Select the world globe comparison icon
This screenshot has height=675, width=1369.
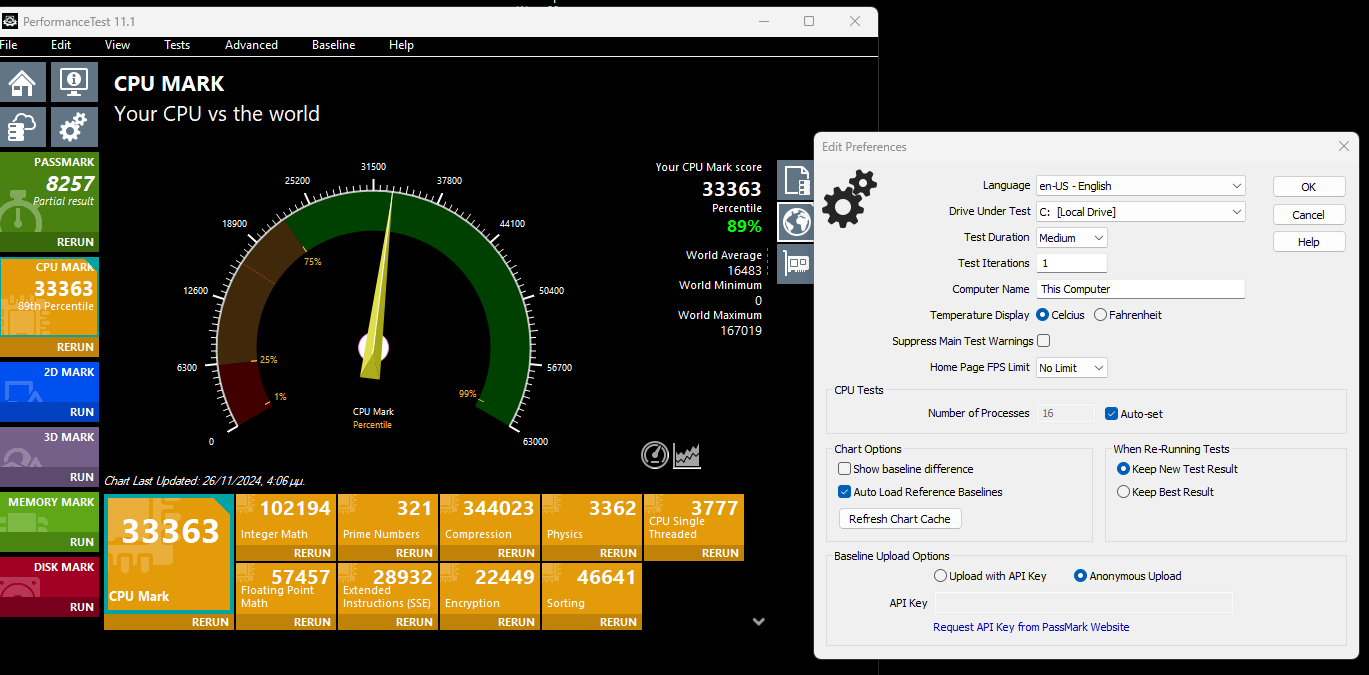pos(796,223)
